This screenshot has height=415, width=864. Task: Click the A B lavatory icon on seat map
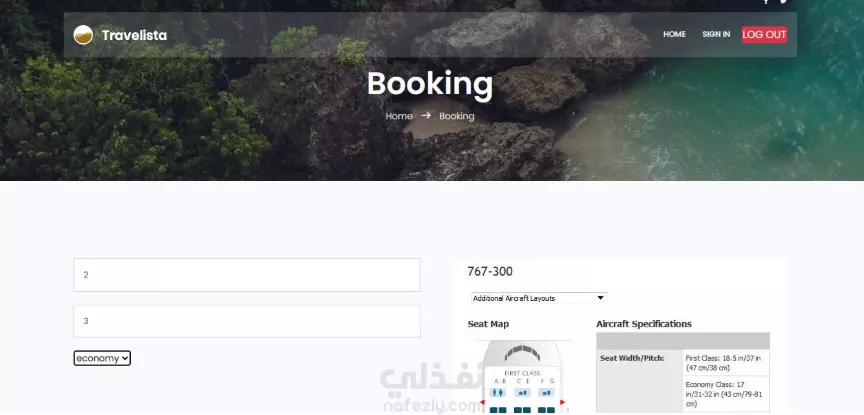tap(497, 392)
